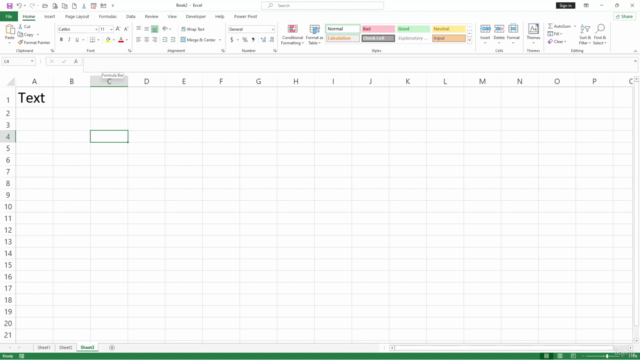The image size is (640, 360).
Task: Select column C header
Action: [109, 82]
